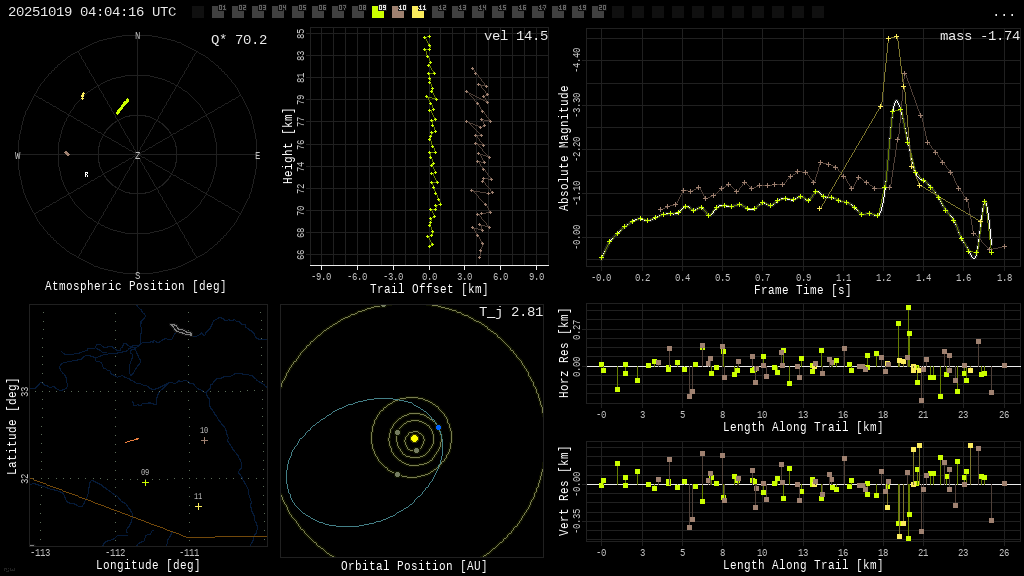The width and height of the screenshot is (1024, 576).
Task: Toggle the tan station 10 indicator box
Action: pos(398,12)
